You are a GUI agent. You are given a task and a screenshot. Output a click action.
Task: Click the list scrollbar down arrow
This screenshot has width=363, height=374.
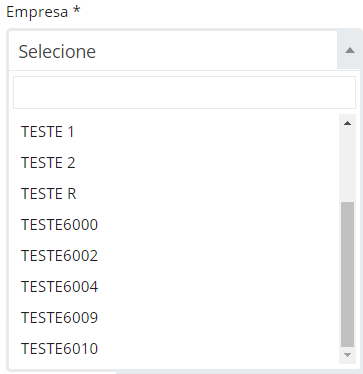coord(347,355)
